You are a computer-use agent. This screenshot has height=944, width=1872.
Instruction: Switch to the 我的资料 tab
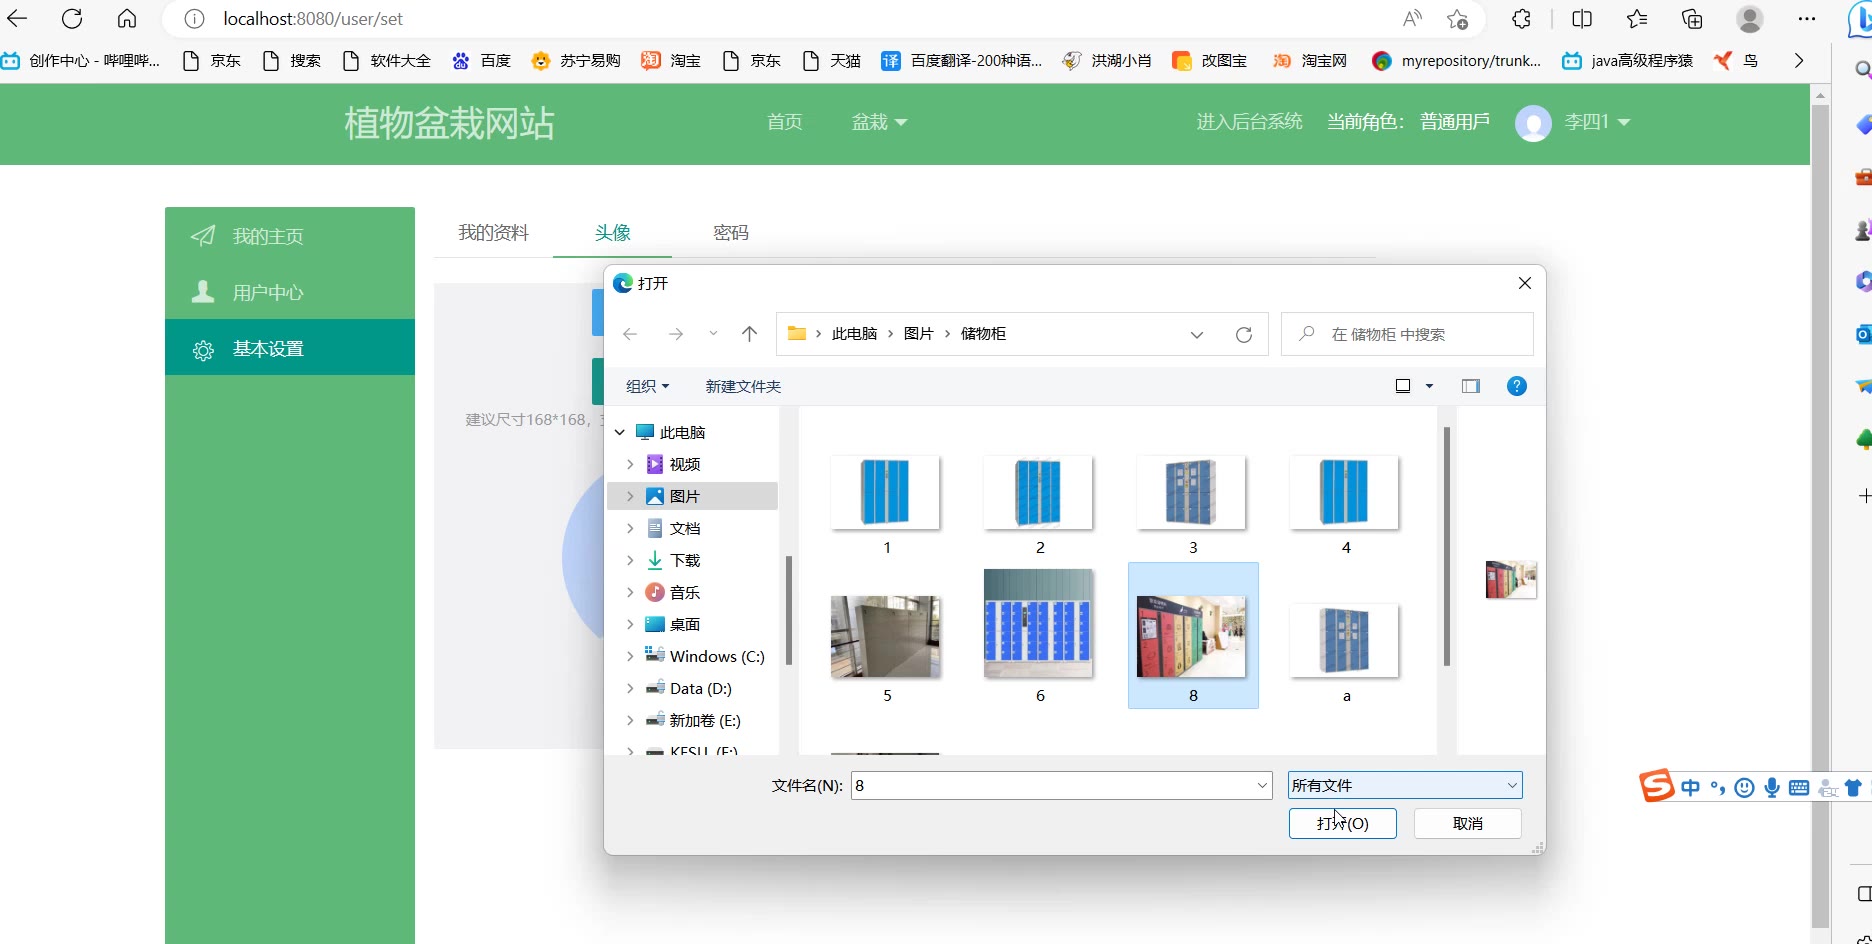tap(493, 233)
